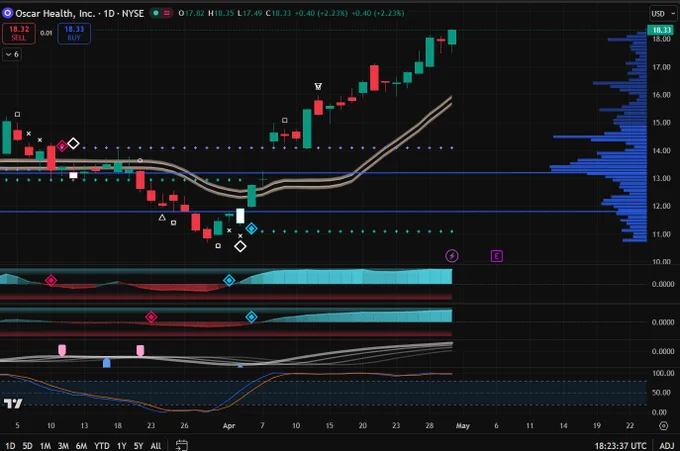Screen dimensions: 680x451
Task: Click the purple E earnings marker
Action: coord(497,256)
